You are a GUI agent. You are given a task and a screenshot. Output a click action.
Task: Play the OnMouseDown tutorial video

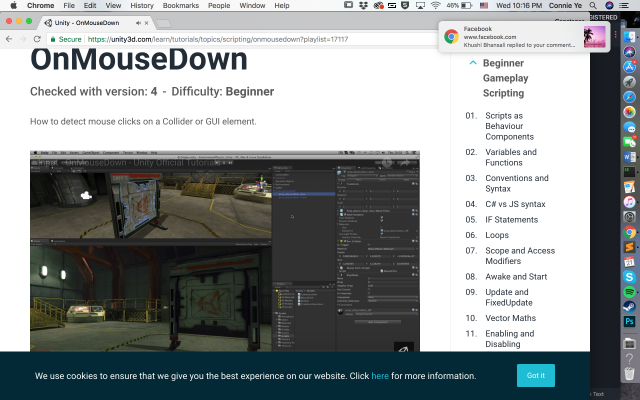(225, 251)
